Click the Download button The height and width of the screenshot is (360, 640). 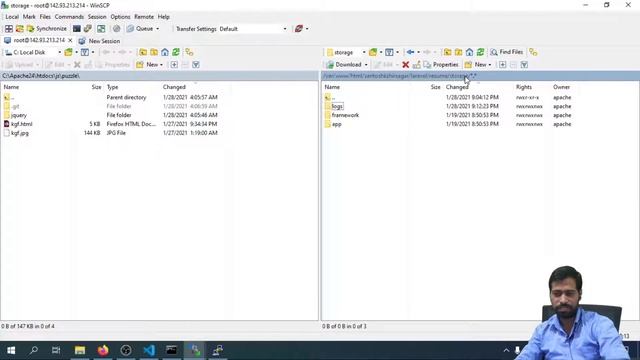(344, 64)
